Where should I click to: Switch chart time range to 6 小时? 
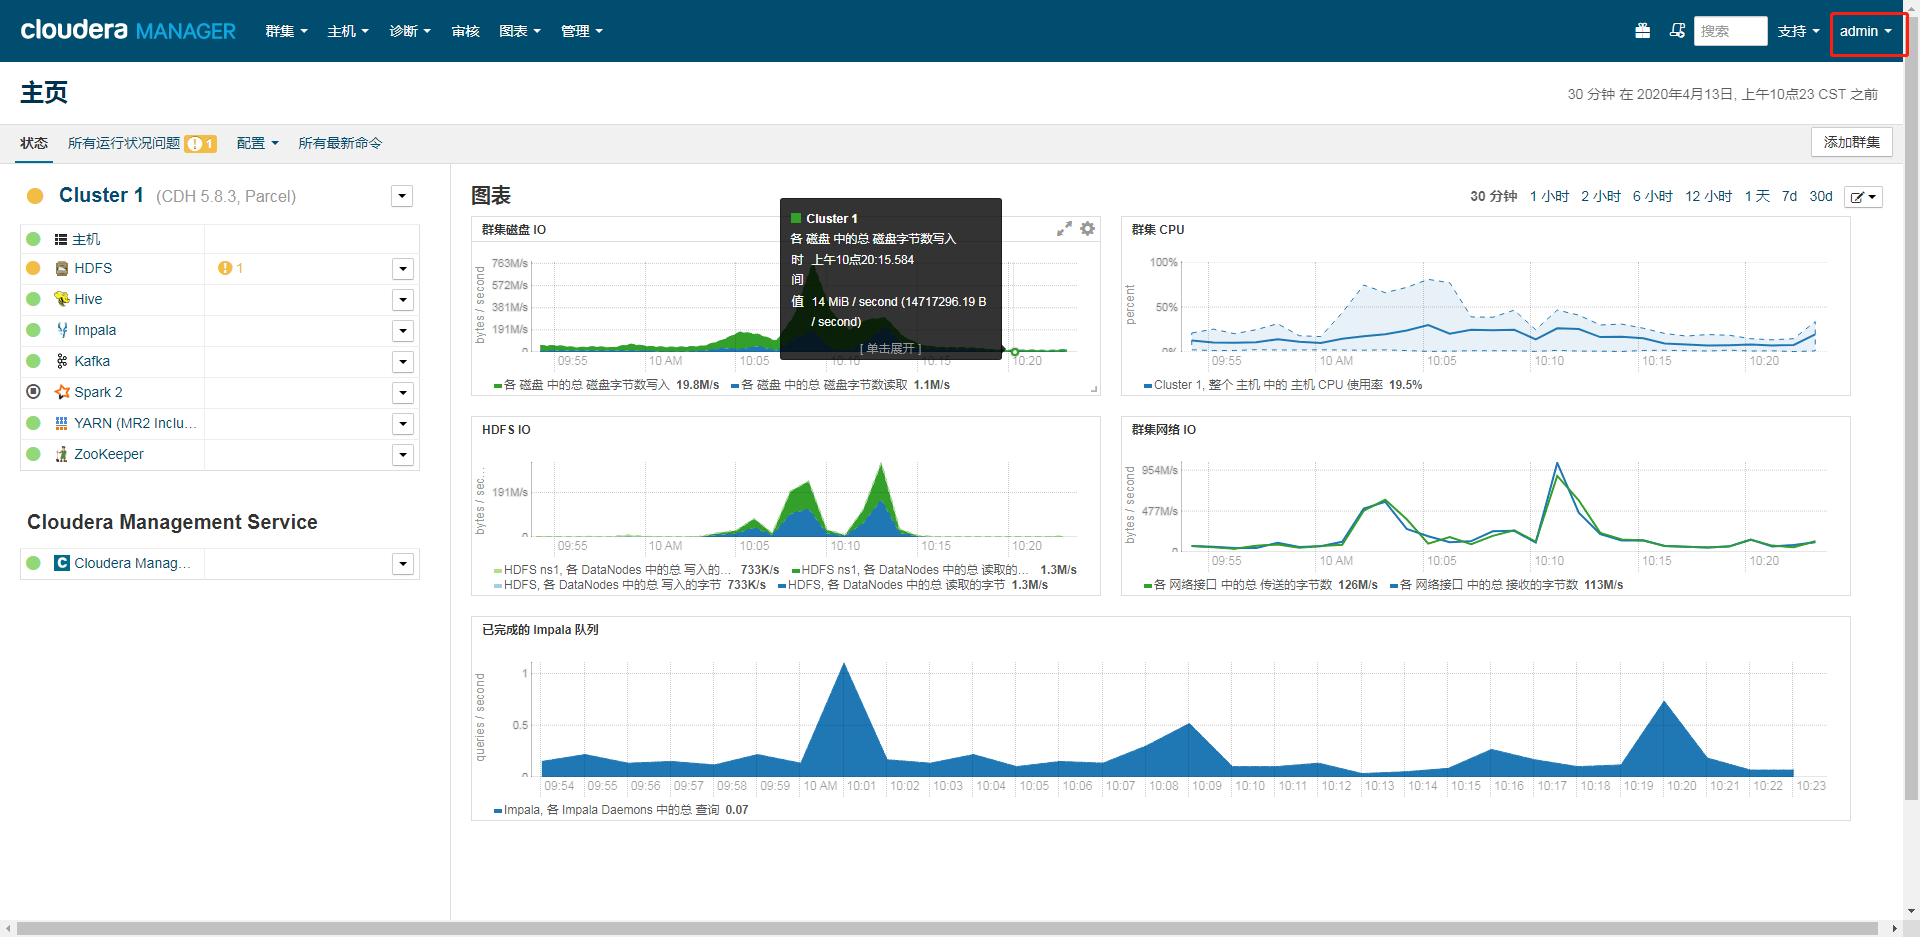click(x=1652, y=196)
